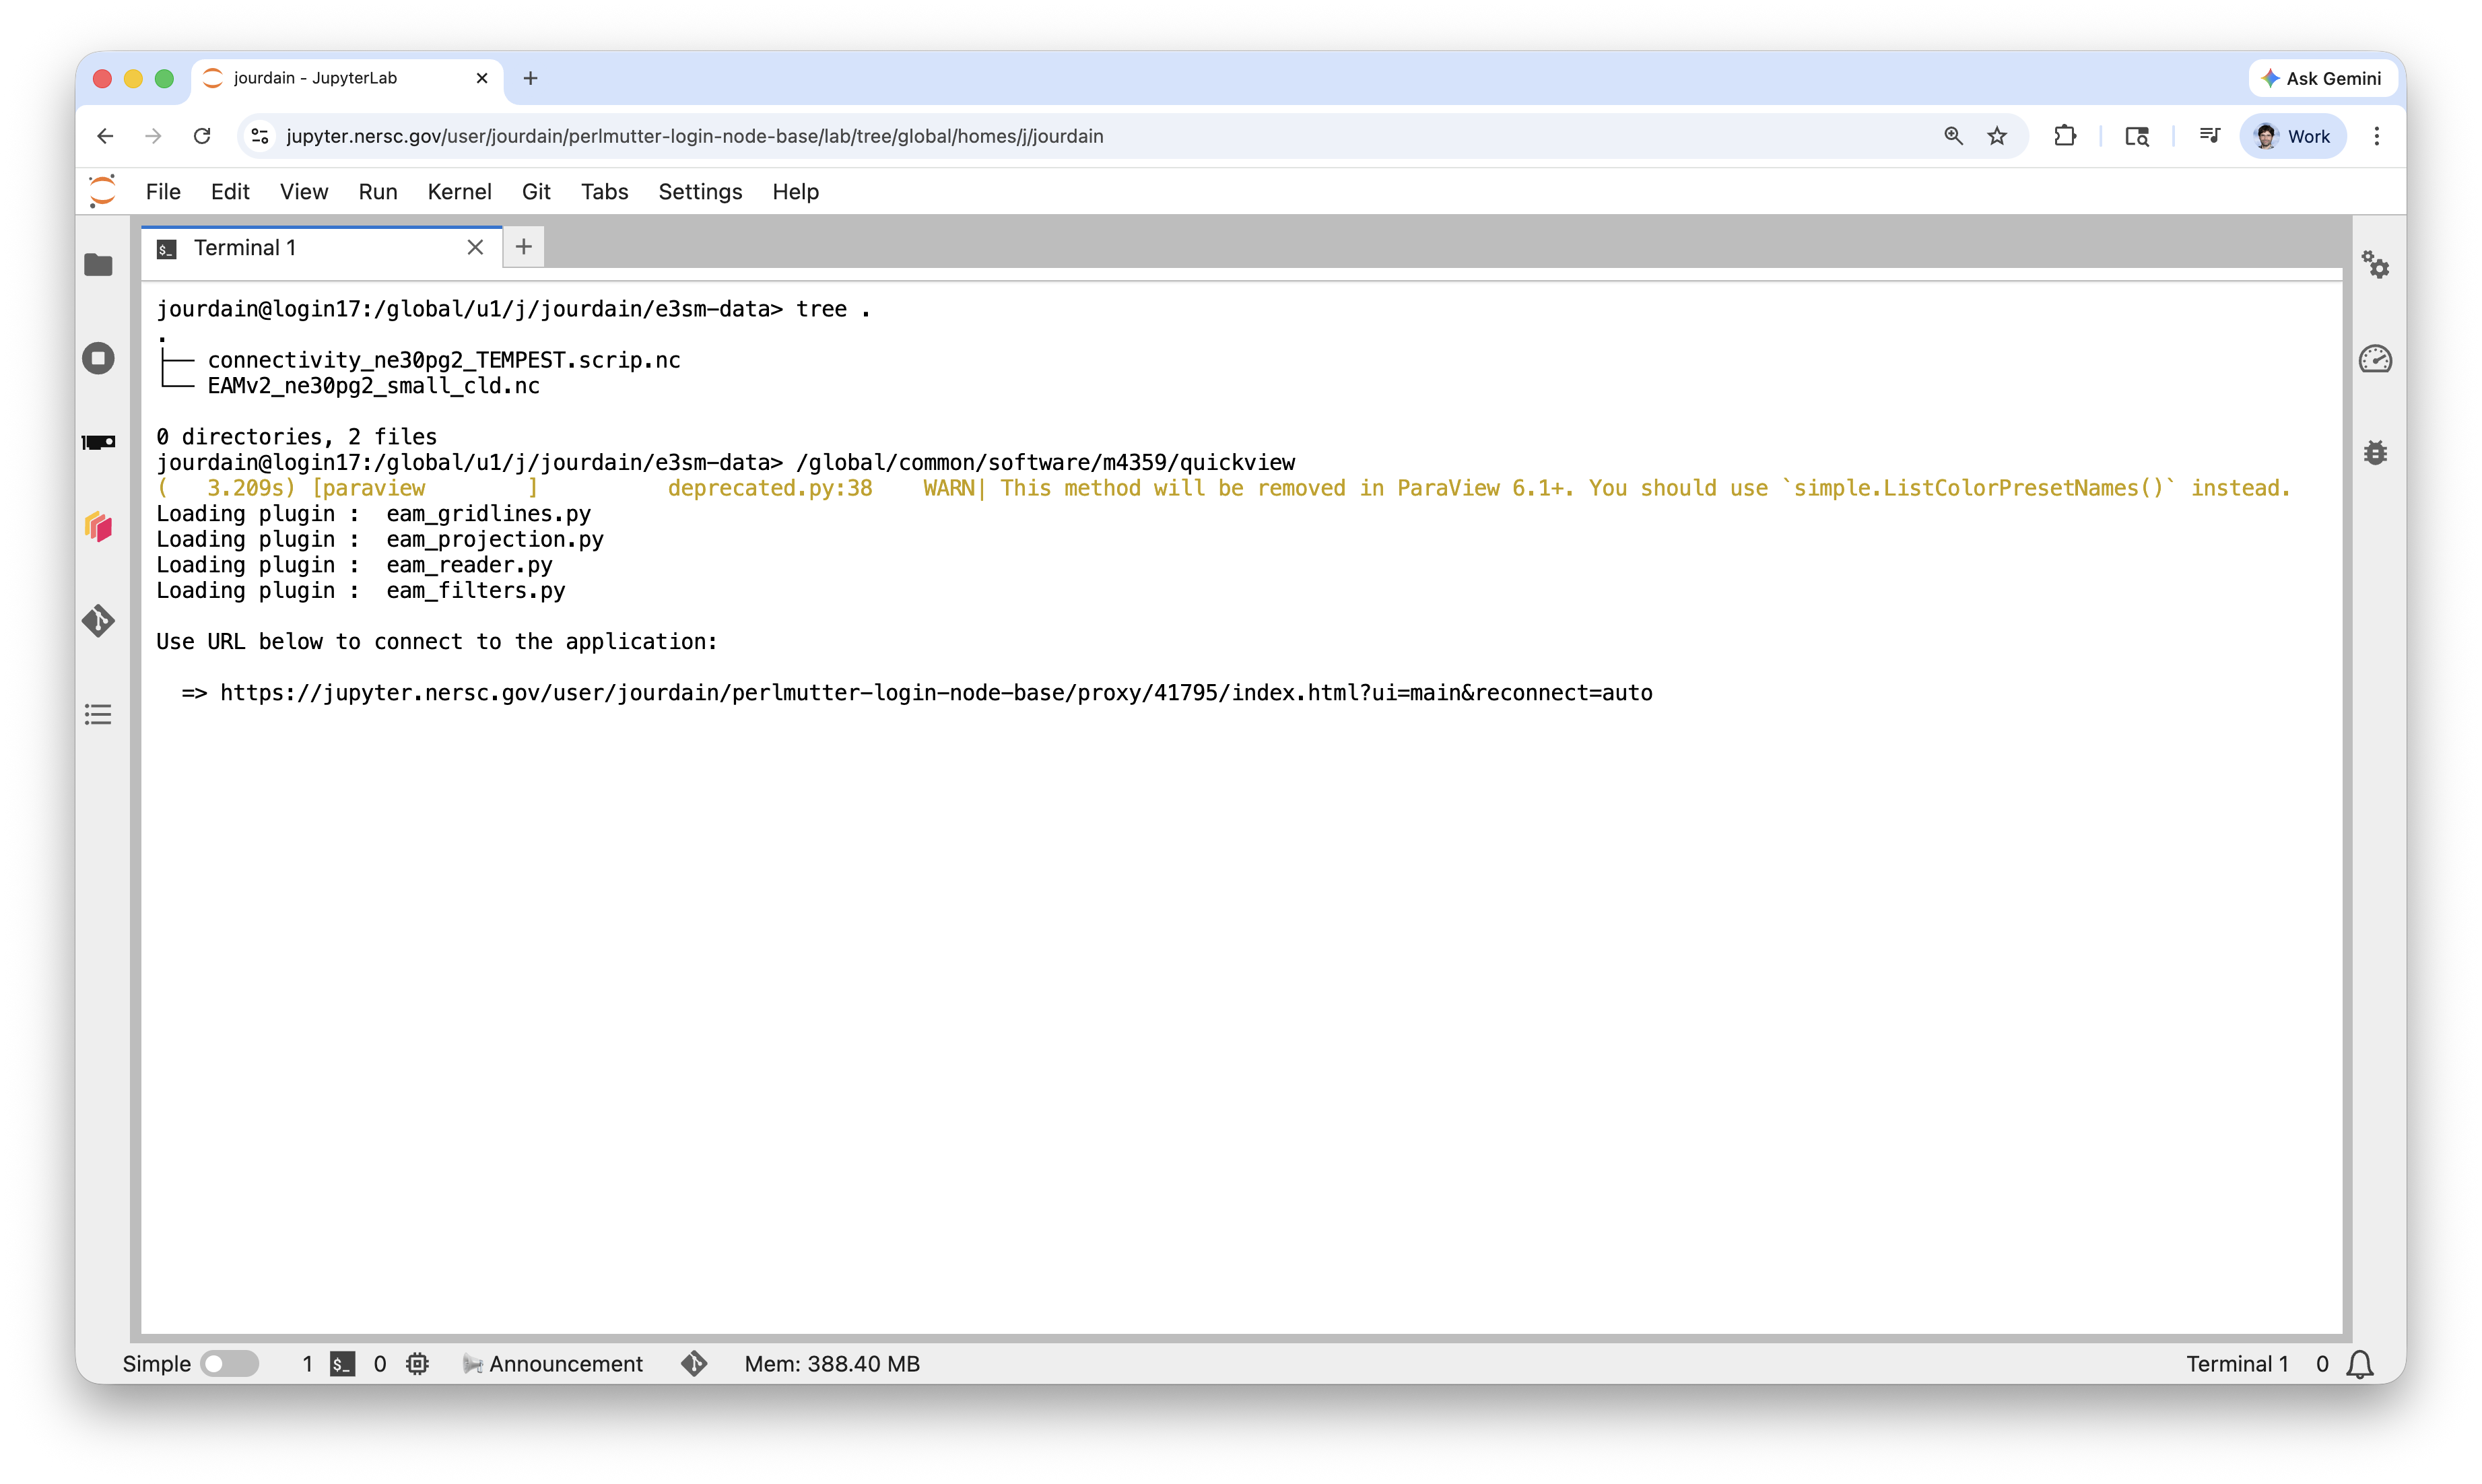Image resolution: width=2482 pixels, height=1484 pixels.
Task: Click the Announcement status bar button
Action: [554, 1364]
